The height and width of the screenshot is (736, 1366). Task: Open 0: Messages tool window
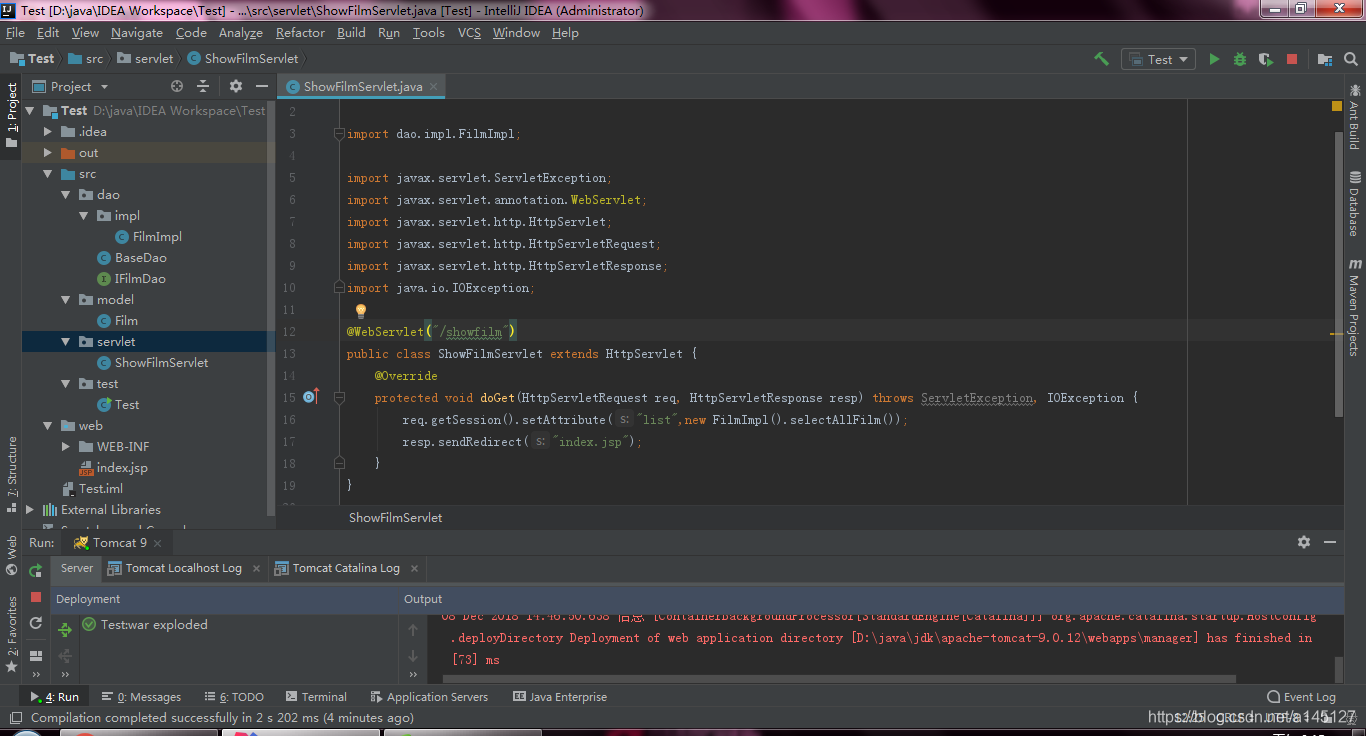(x=140, y=697)
